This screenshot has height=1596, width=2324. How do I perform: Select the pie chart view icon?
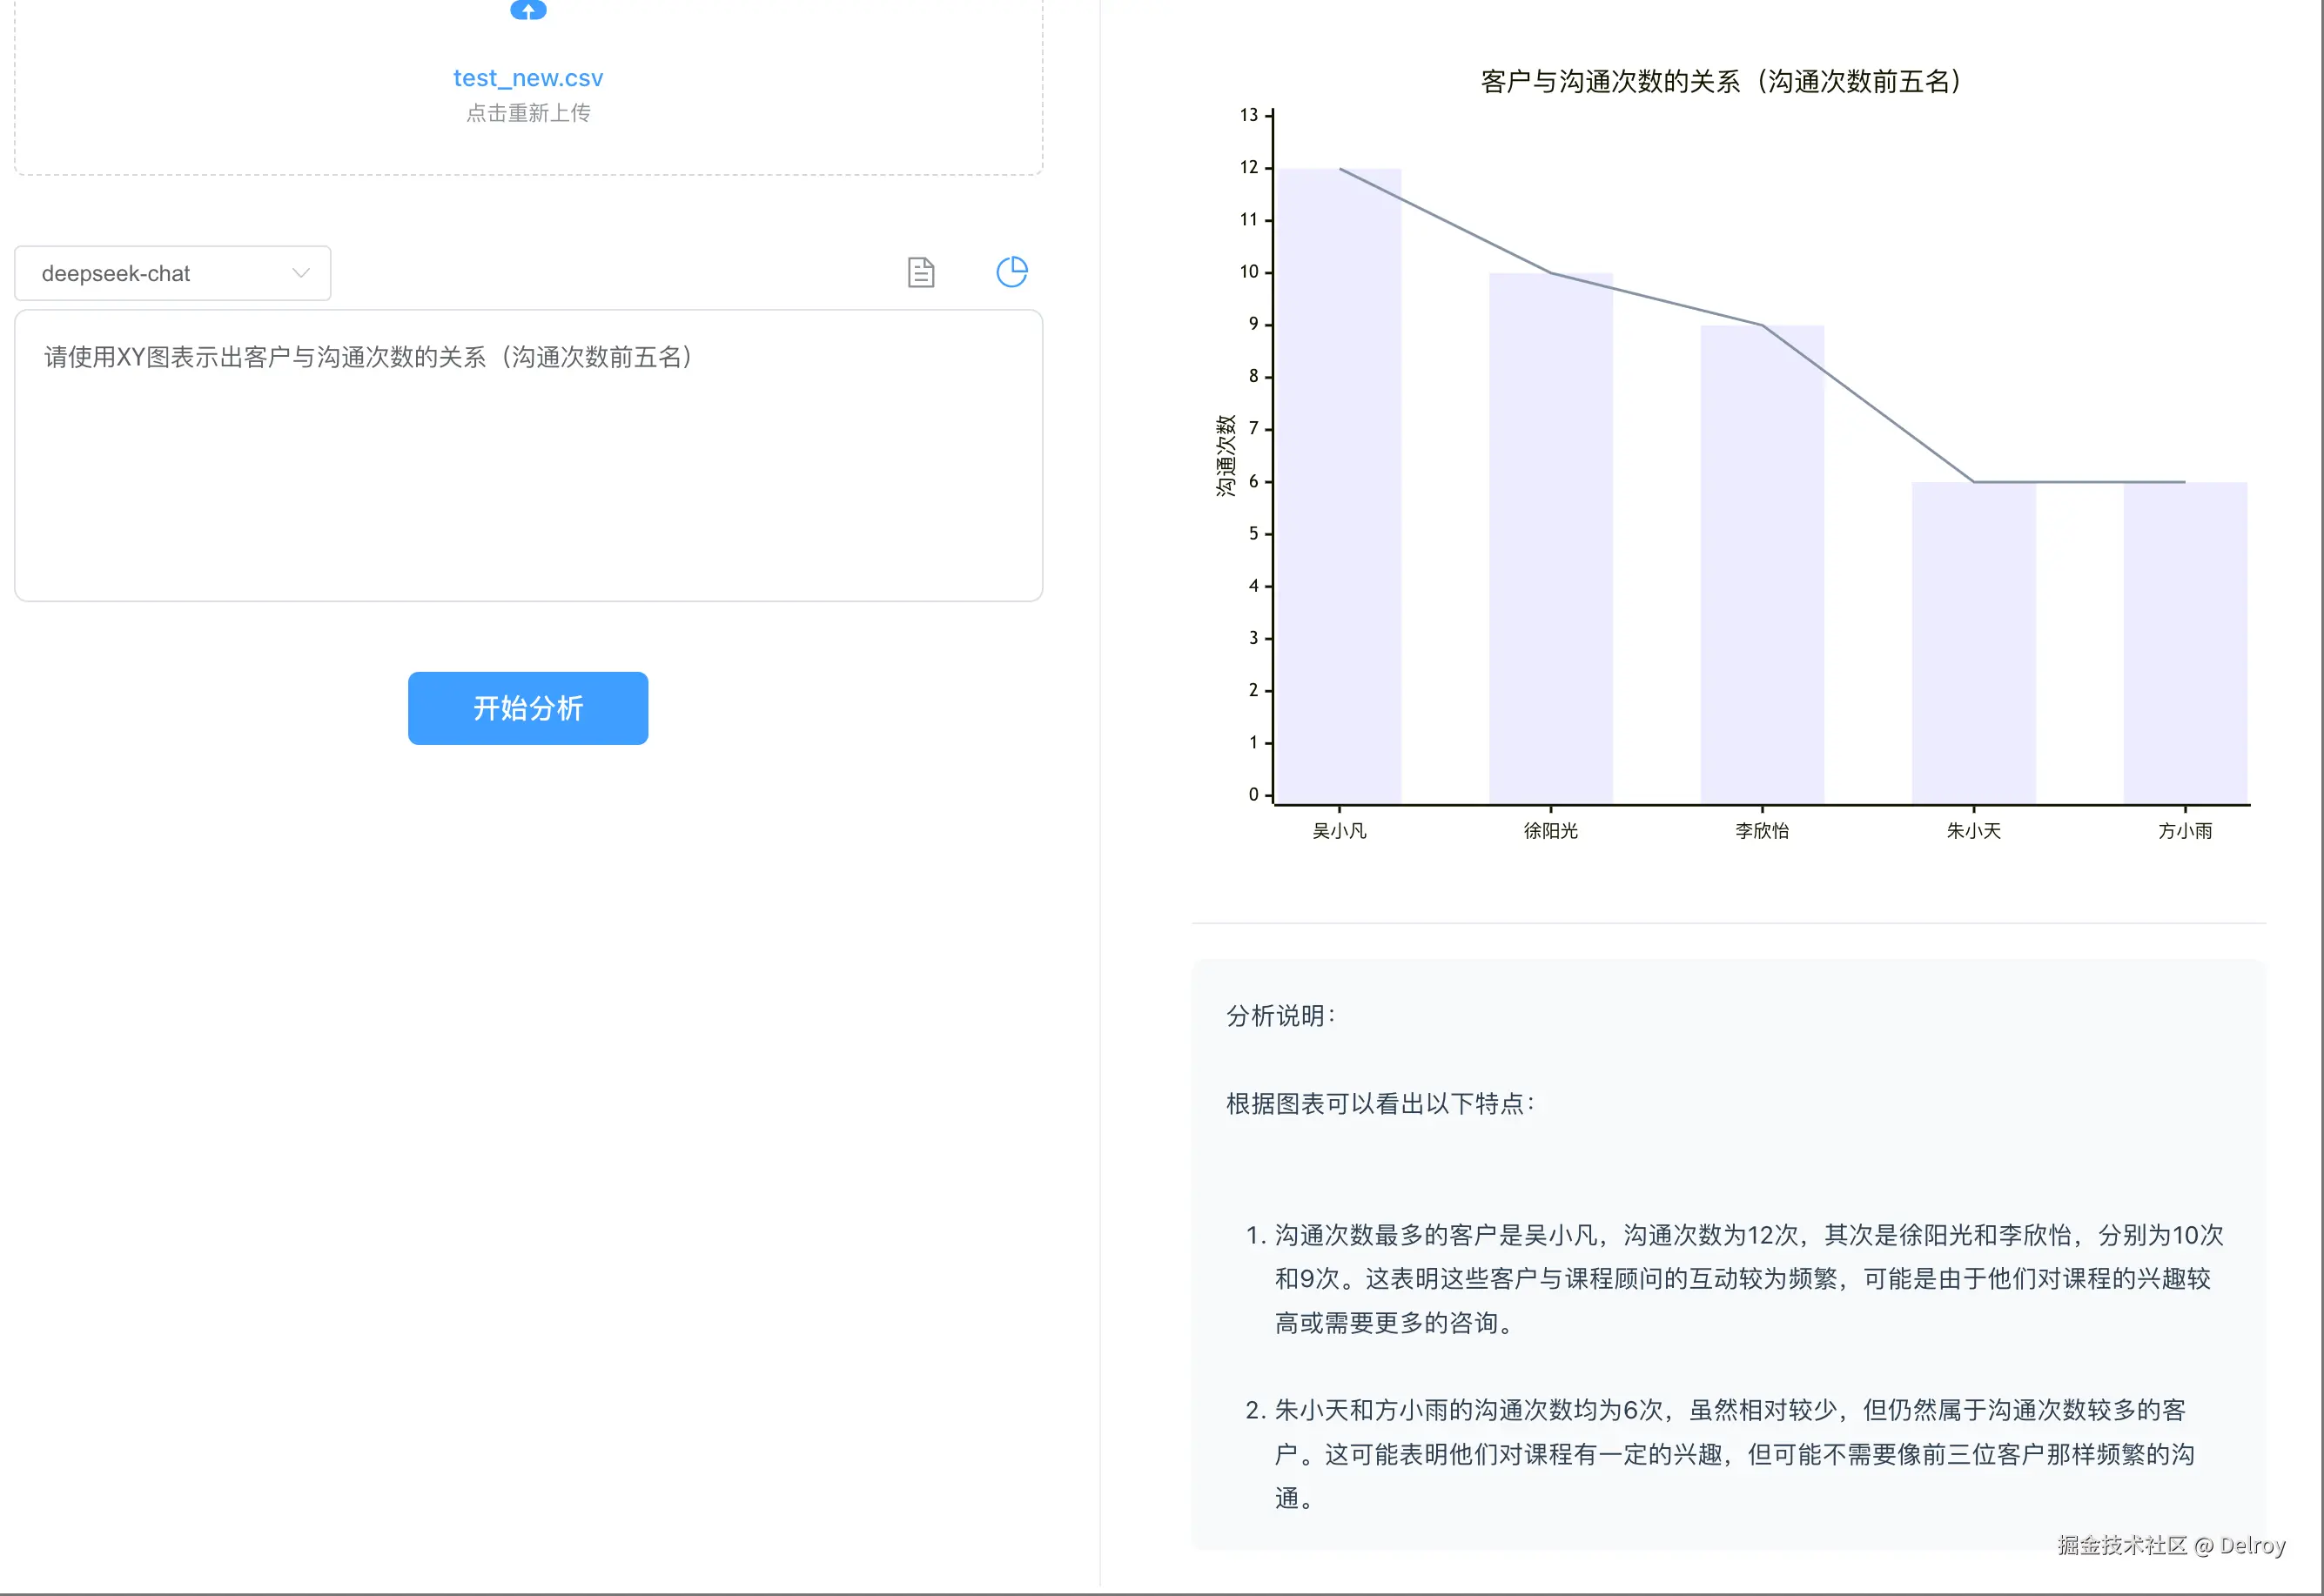click(x=1012, y=271)
